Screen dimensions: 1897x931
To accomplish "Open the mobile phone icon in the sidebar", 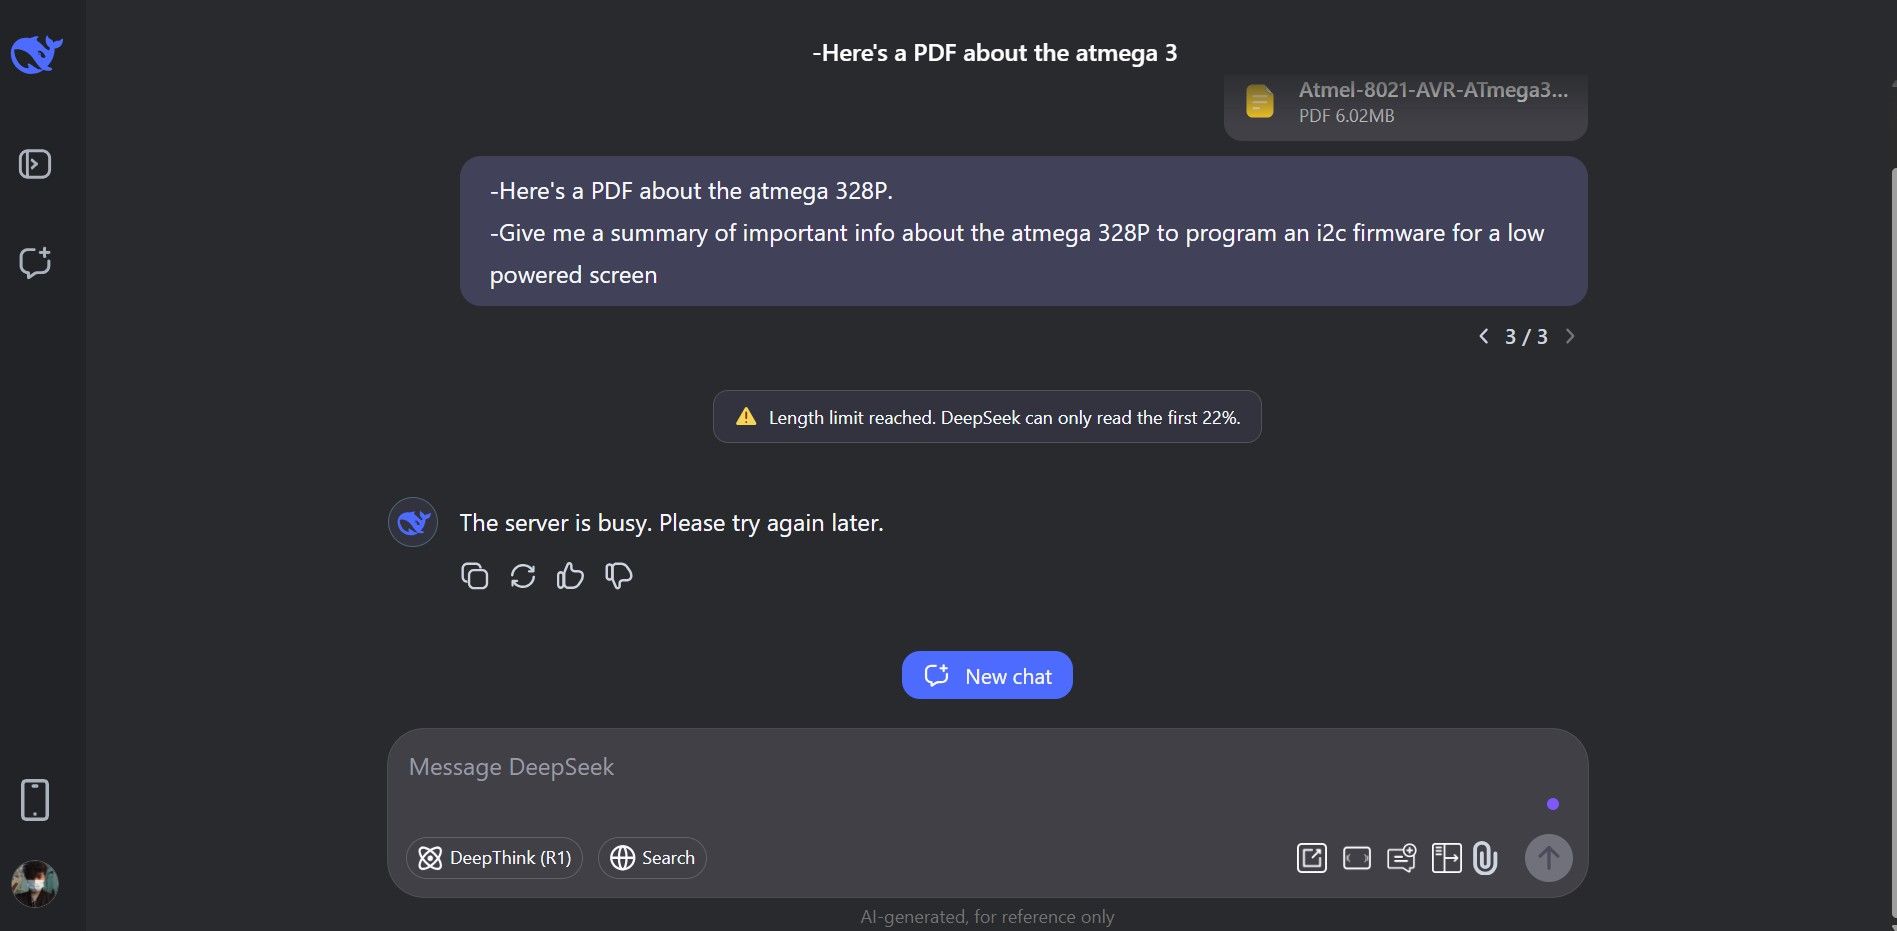I will point(34,799).
